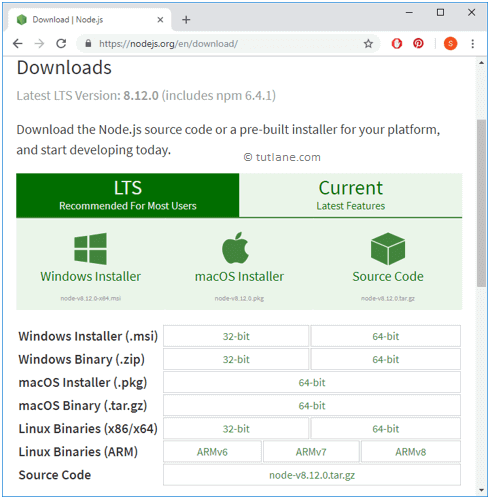Download Linux Binaries (x86/x64) 64-bit
490x499 pixels.
point(386,429)
